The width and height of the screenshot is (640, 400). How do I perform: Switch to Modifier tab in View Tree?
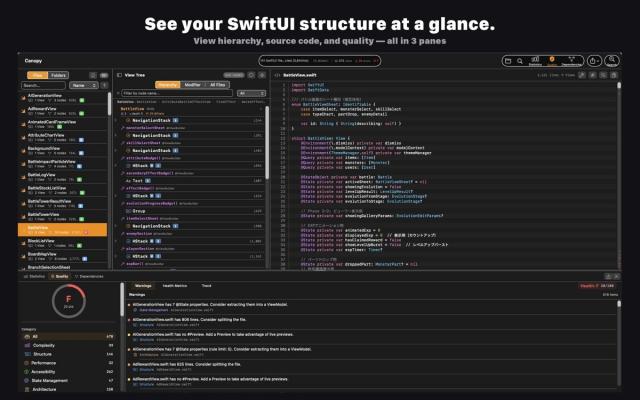(192, 85)
